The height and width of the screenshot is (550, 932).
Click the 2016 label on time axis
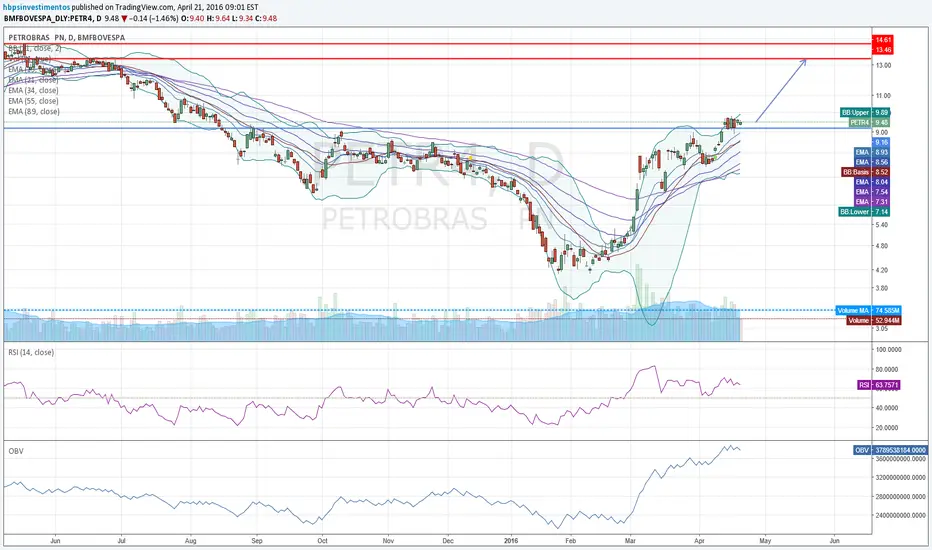pyautogui.click(x=511, y=541)
